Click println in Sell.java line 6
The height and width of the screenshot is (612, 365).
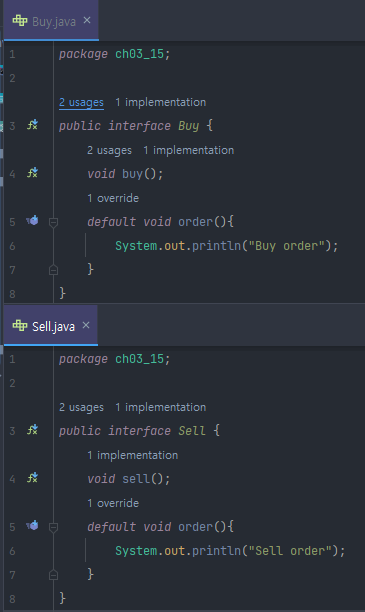click(217, 551)
